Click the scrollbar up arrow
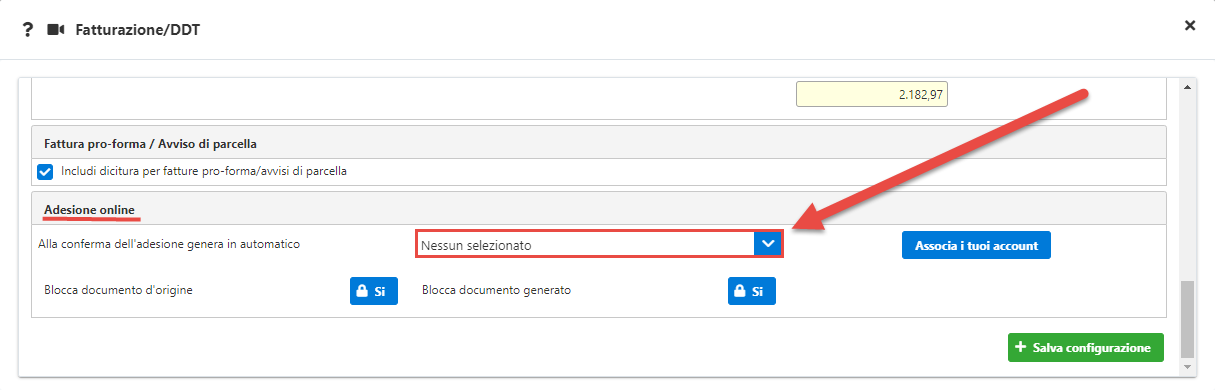Image resolution: width=1215 pixels, height=390 pixels. [x=1188, y=87]
